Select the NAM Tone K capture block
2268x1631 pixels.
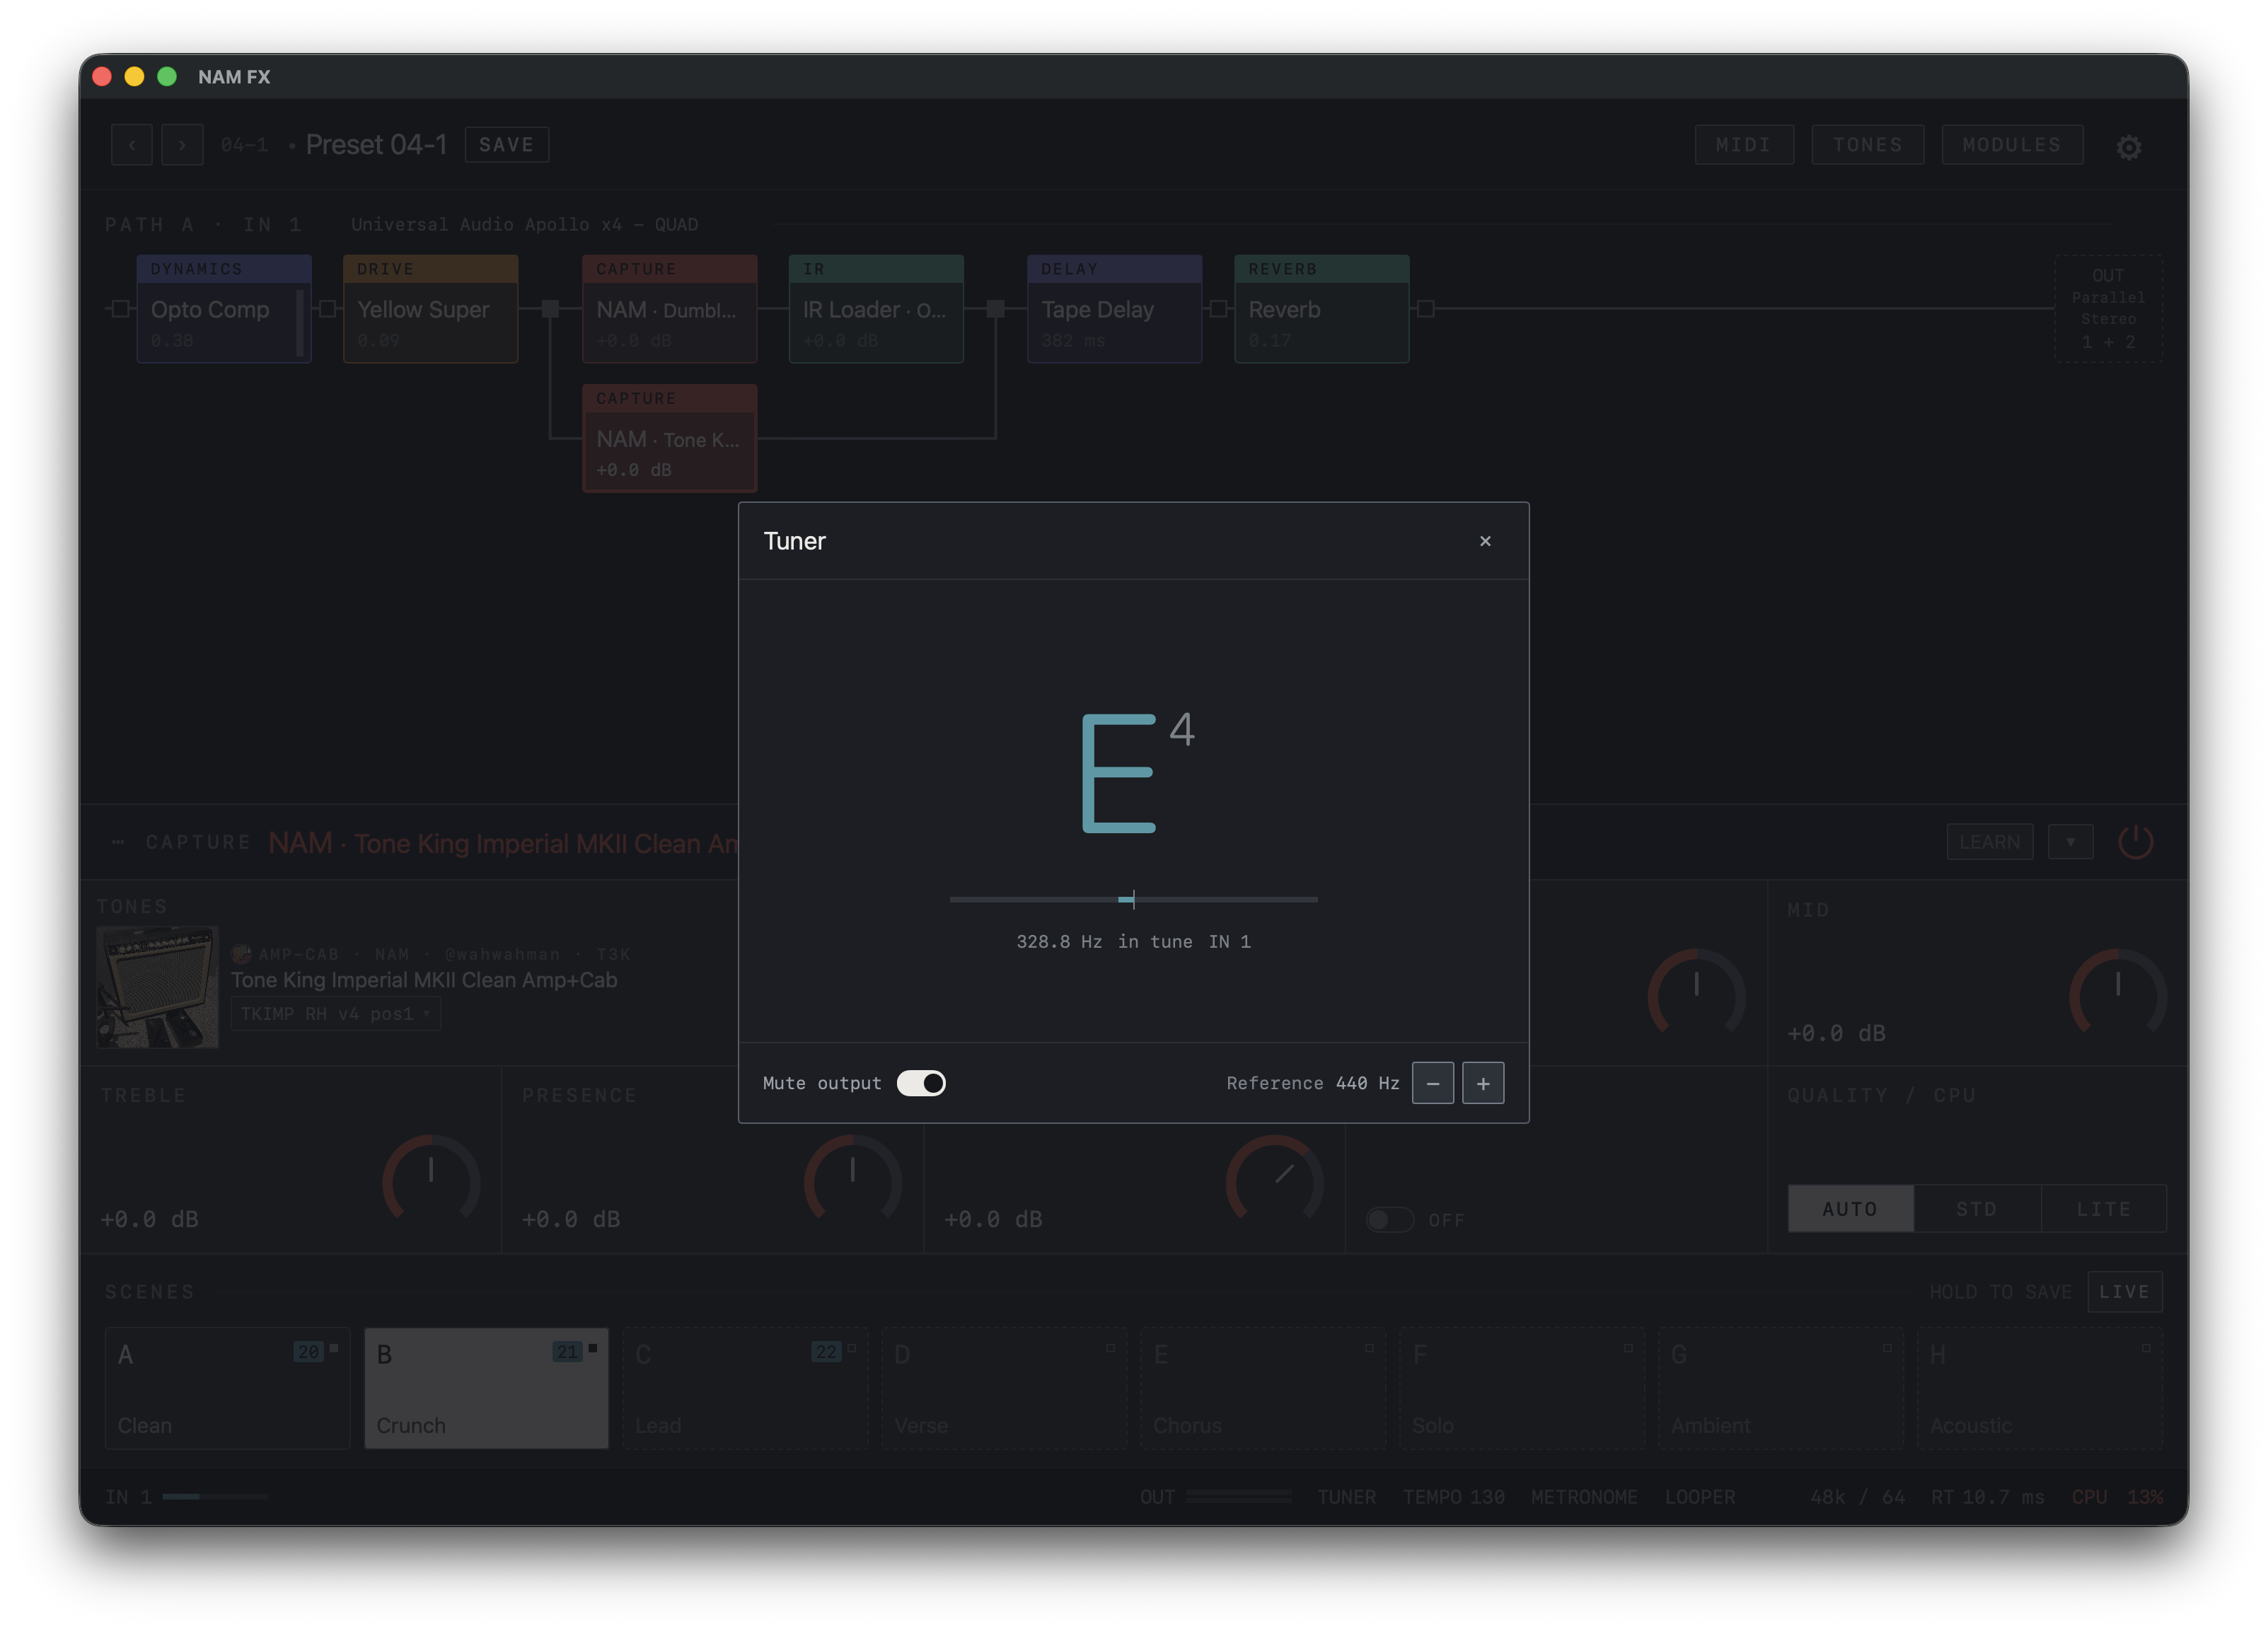click(x=669, y=438)
